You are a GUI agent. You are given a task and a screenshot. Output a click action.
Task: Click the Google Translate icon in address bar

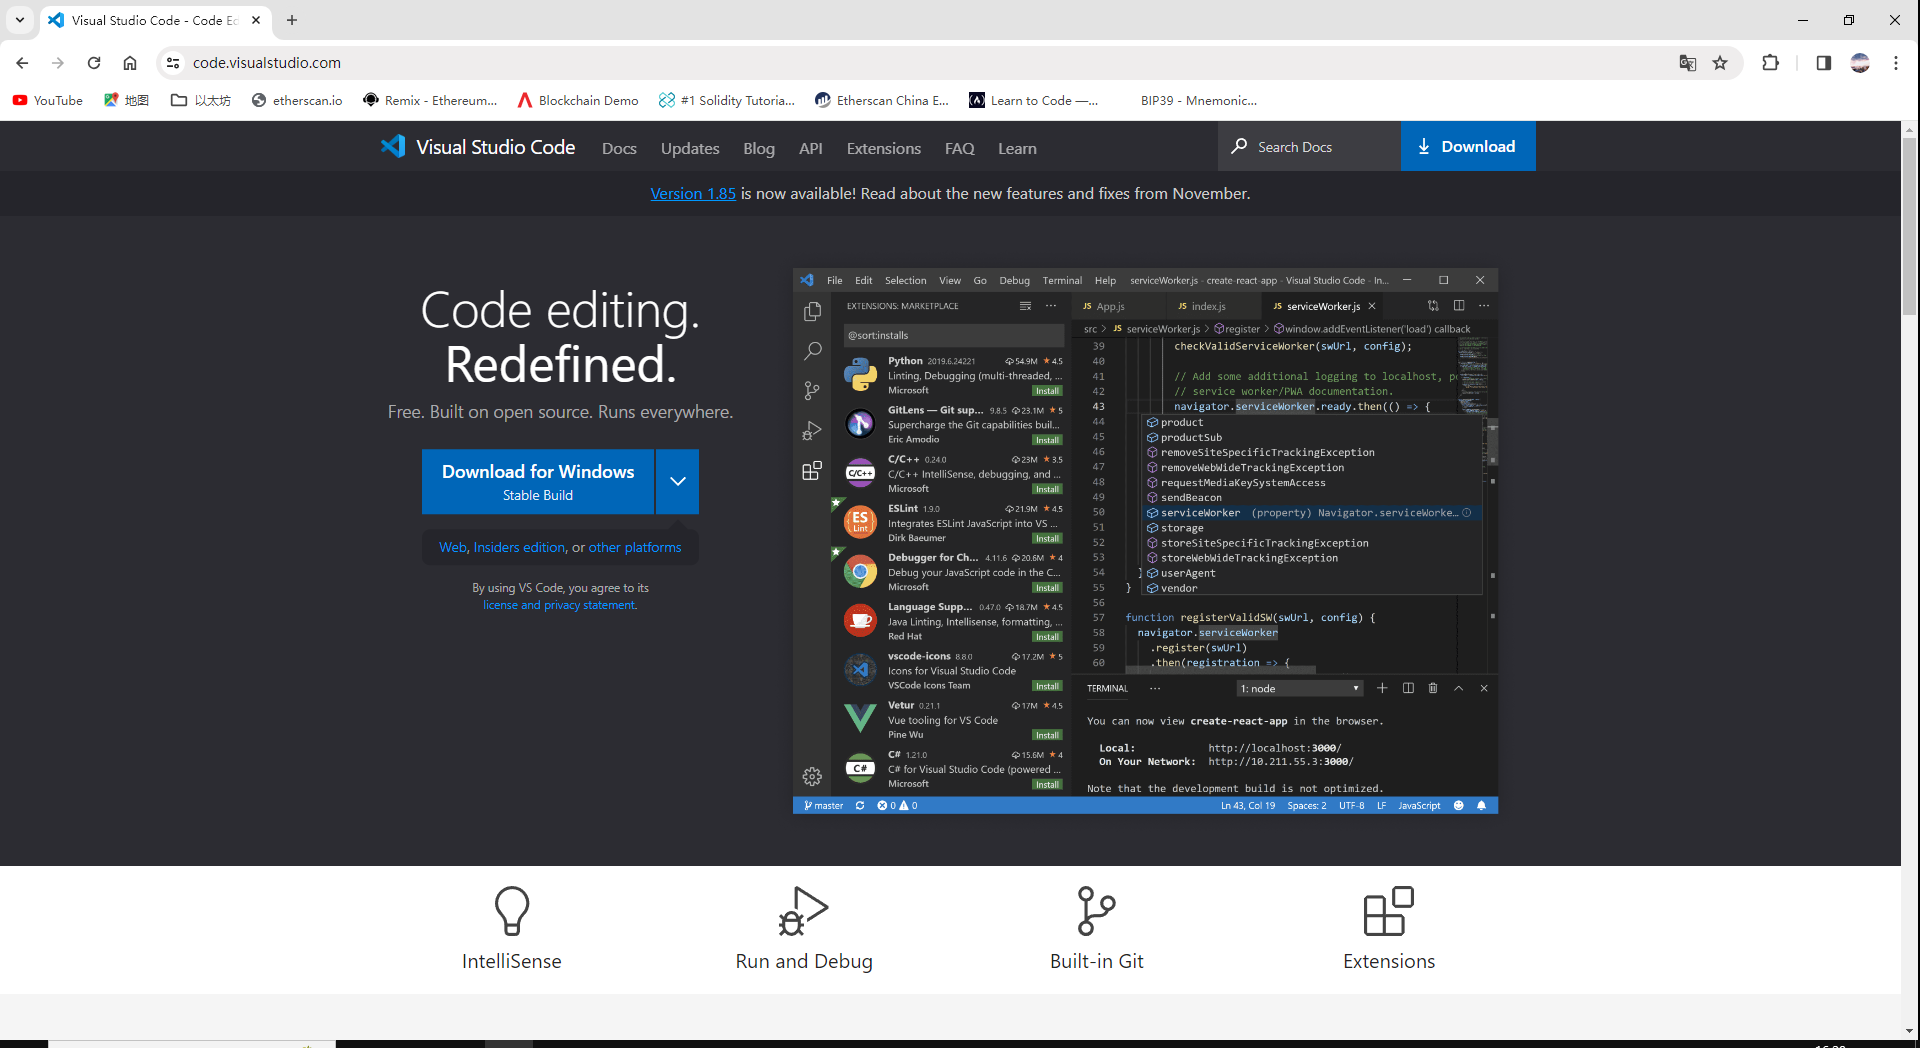[x=1688, y=63]
